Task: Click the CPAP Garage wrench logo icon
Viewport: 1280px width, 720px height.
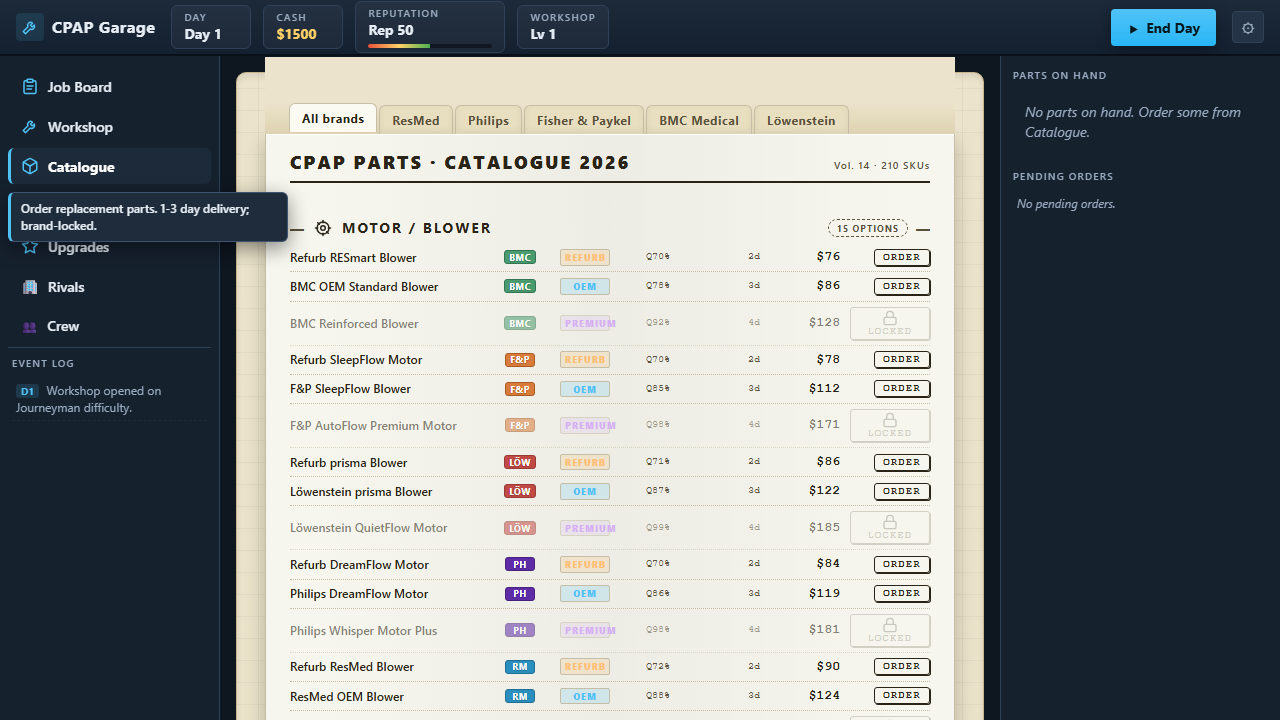Action: click(x=30, y=27)
